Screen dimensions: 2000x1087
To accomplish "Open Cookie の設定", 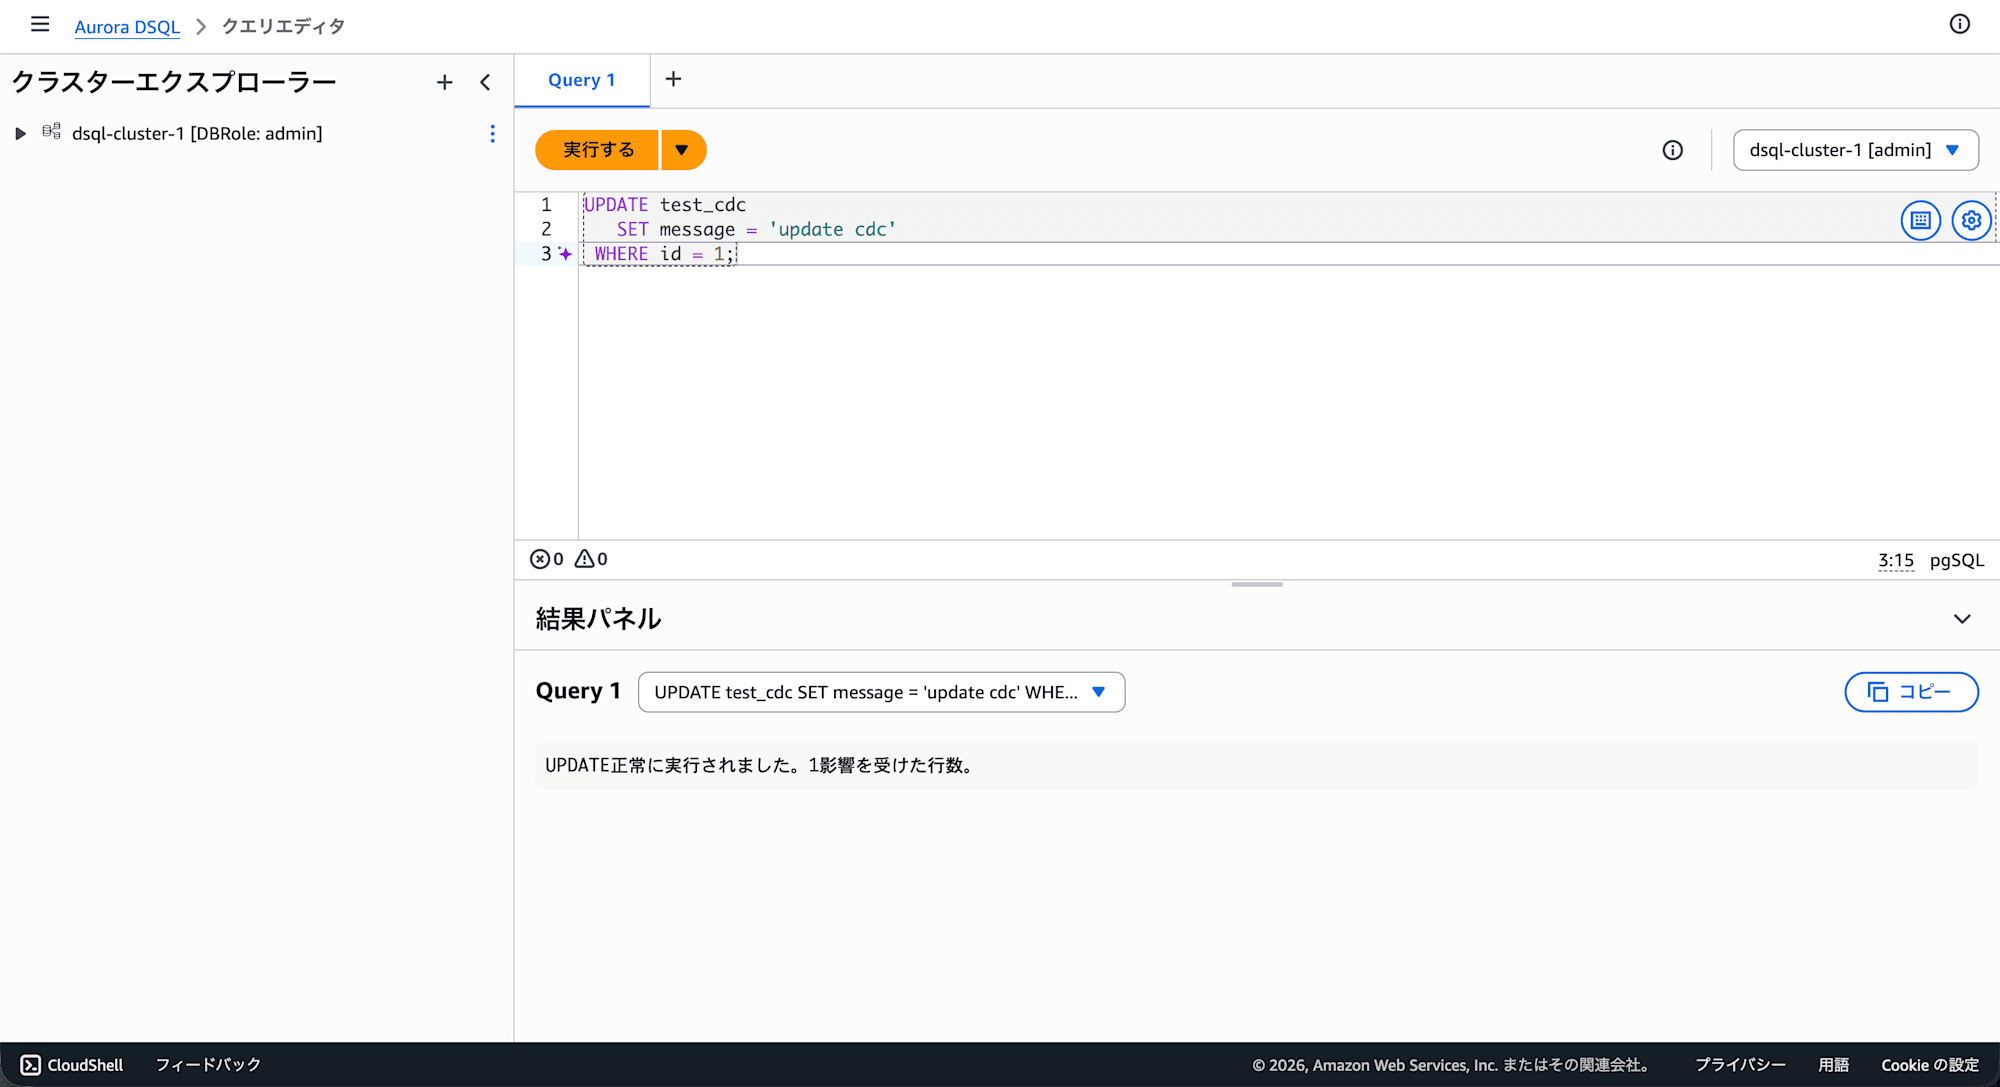I will point(1930,1065).
